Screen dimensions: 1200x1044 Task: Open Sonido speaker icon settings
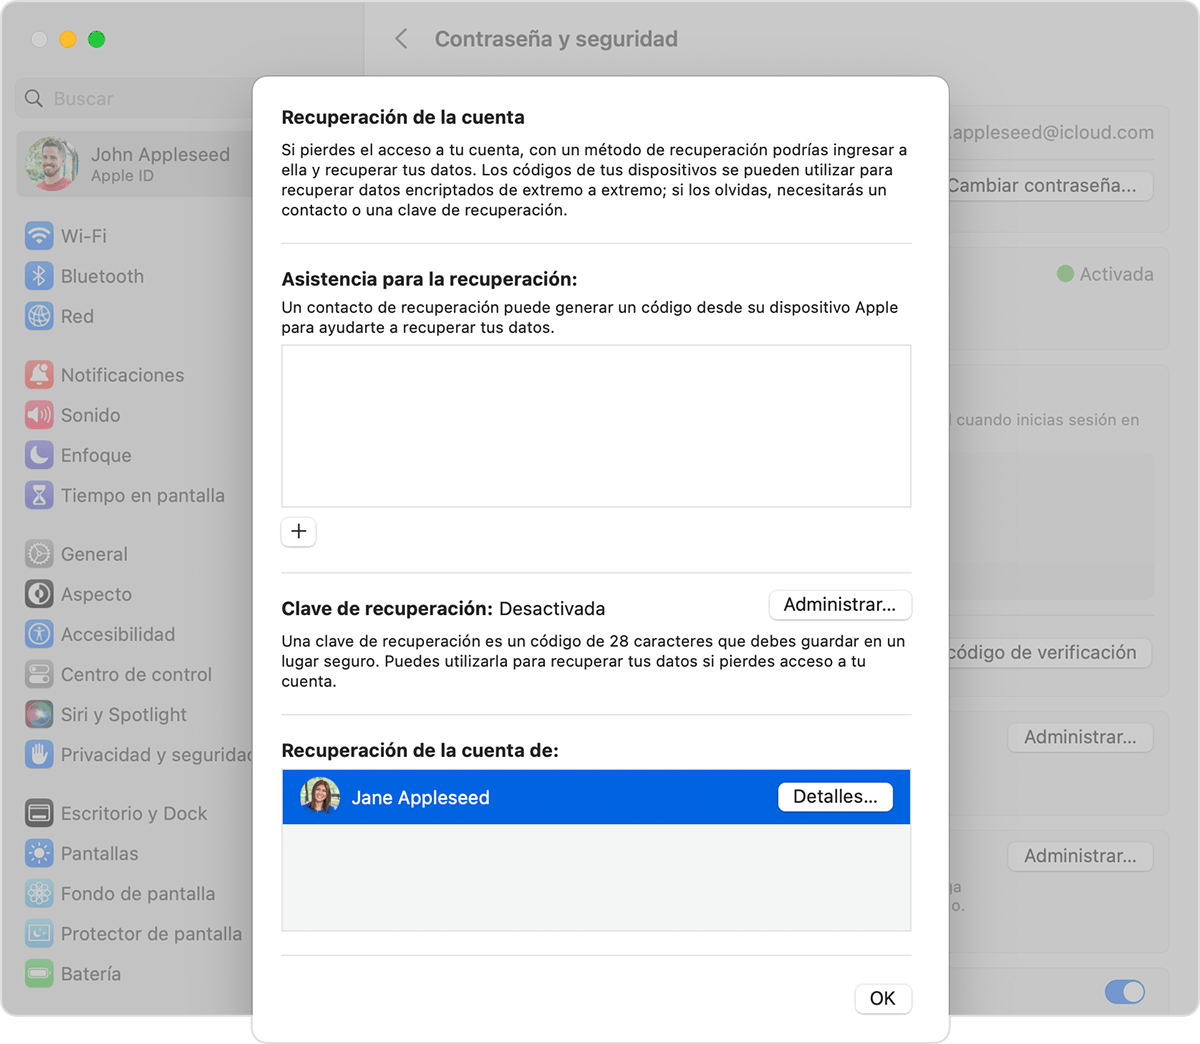click(x=39, y=415)
